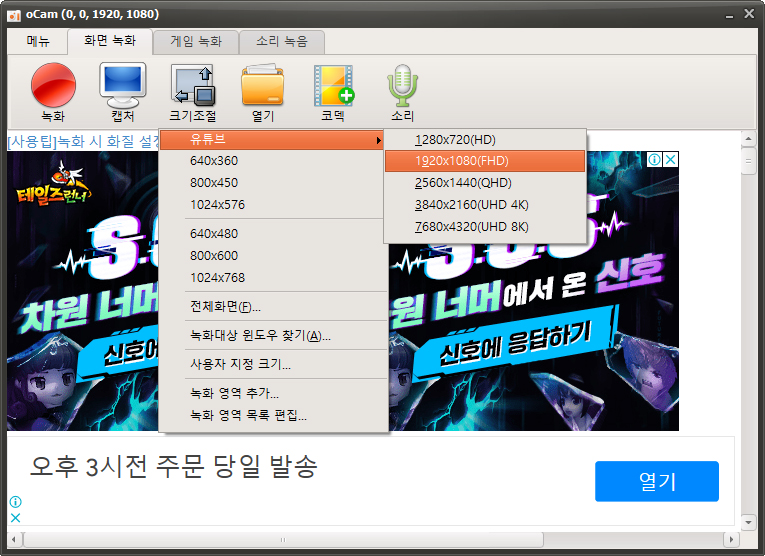This screenshot has width=765, height=556.
Task: Click the ad info icon on the banner
Action: [x=654, y=159]
